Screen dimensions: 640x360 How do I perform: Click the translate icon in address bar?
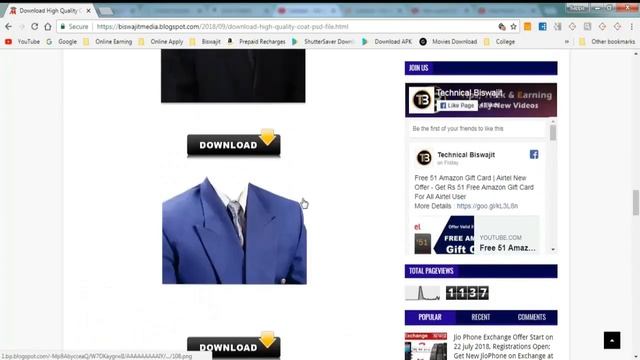[x=502, y=27]
